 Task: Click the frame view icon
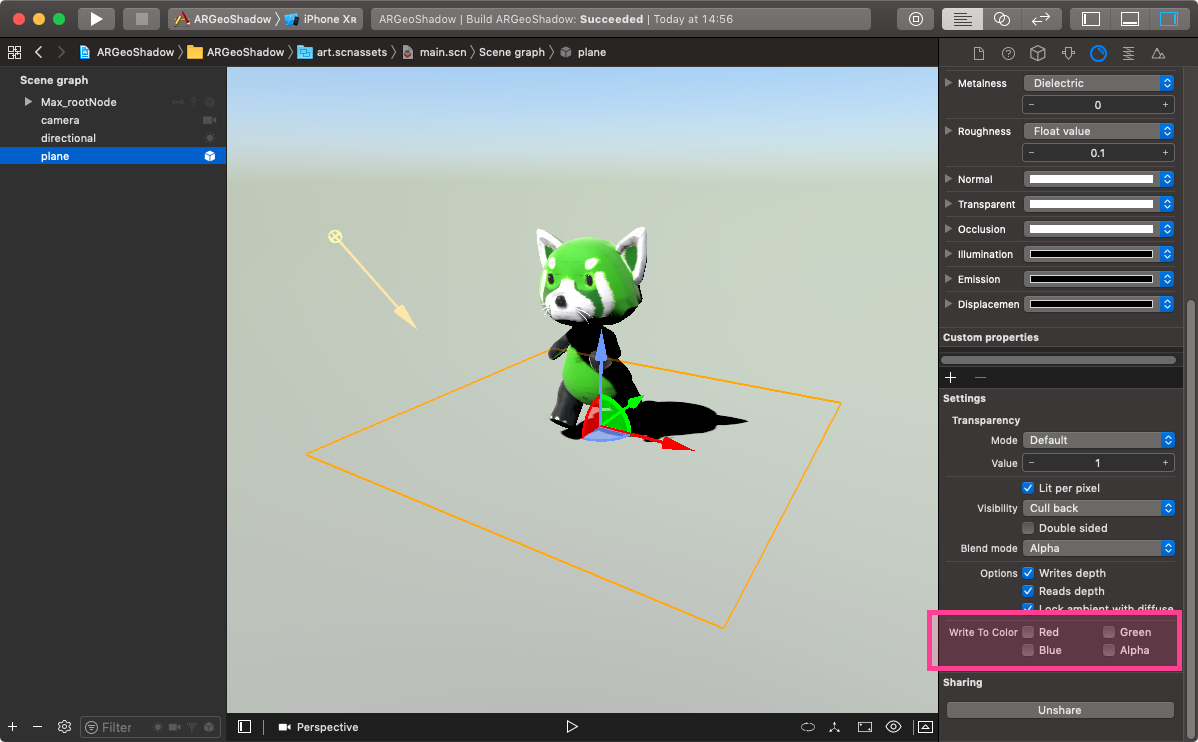(865, 727)
